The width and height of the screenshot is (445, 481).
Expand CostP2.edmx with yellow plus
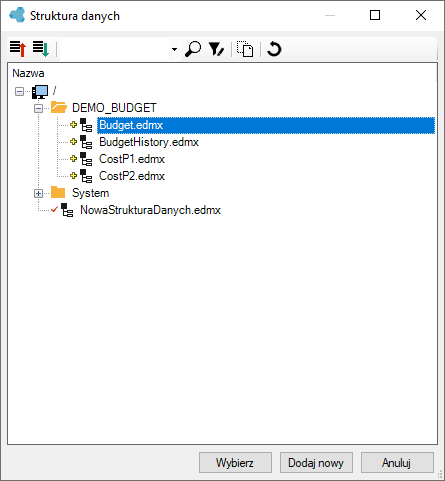click(x=74, y=176)
